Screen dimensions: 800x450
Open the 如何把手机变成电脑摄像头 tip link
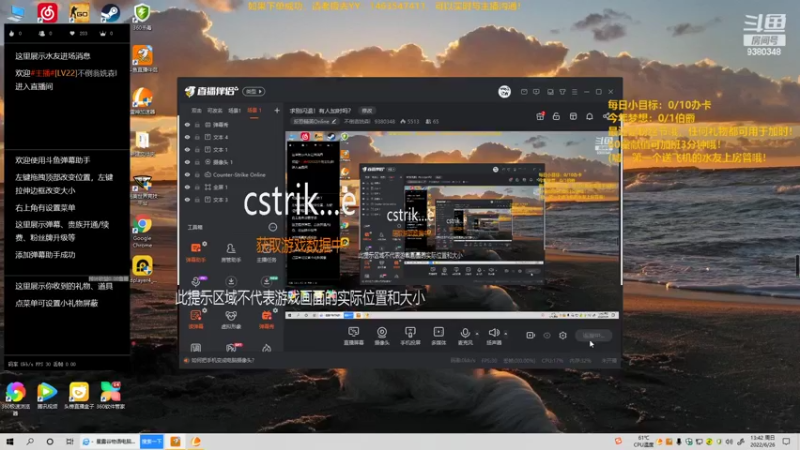(x=222, y=360)
